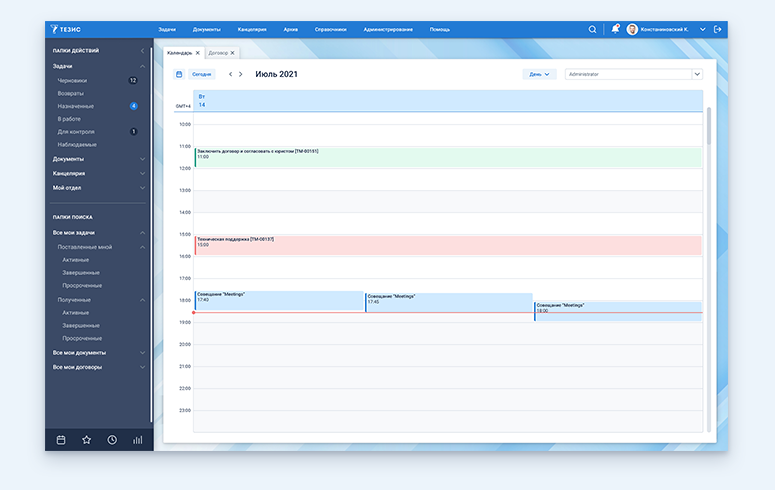Image resolution: width=775 pixels, height=490 pixels.
Task: Click the logout icon
Action: click(x=717, y=30)
